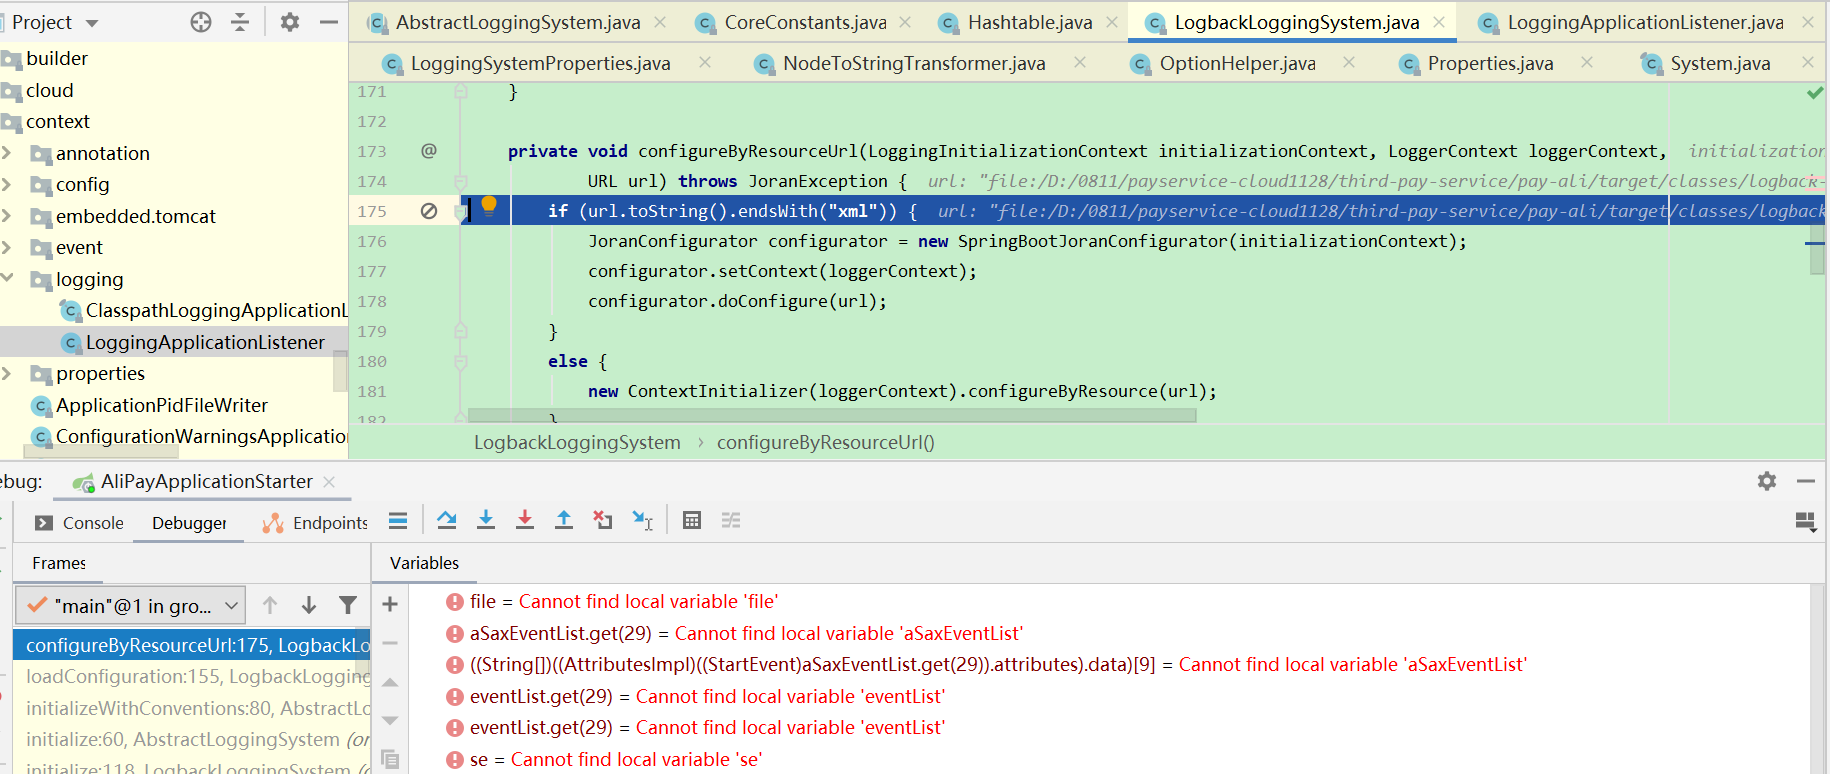1830x774 pixels.
Task: Open the Console tab
Action: pyautogui.click(x=79, y=523)
